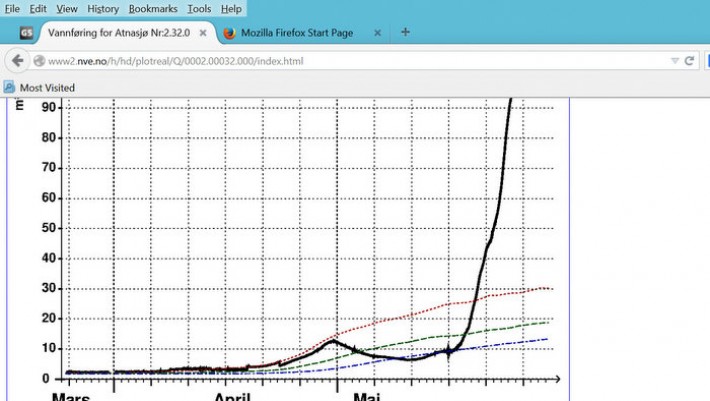Expand the URL history dropdown arrow
This screenshot has height=401, width=710.
tap(671, 61)
